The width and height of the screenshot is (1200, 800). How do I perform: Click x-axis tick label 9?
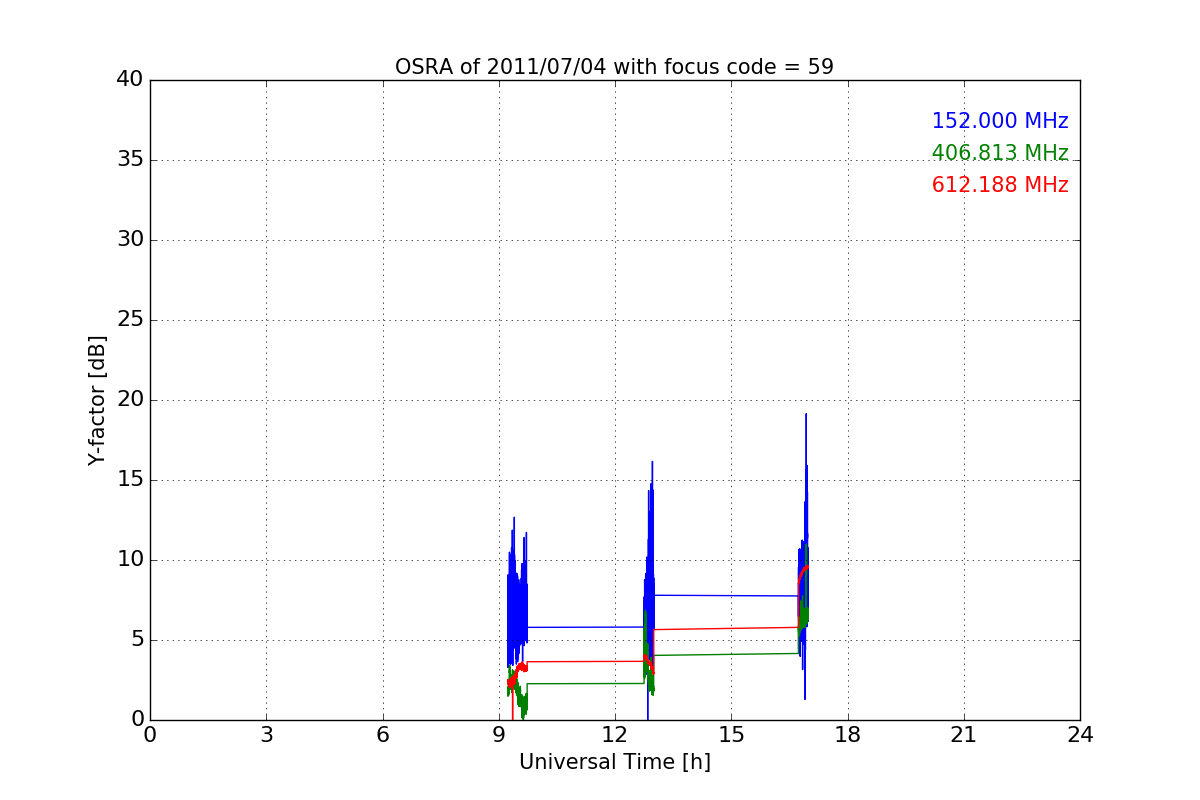coord(499,734)
